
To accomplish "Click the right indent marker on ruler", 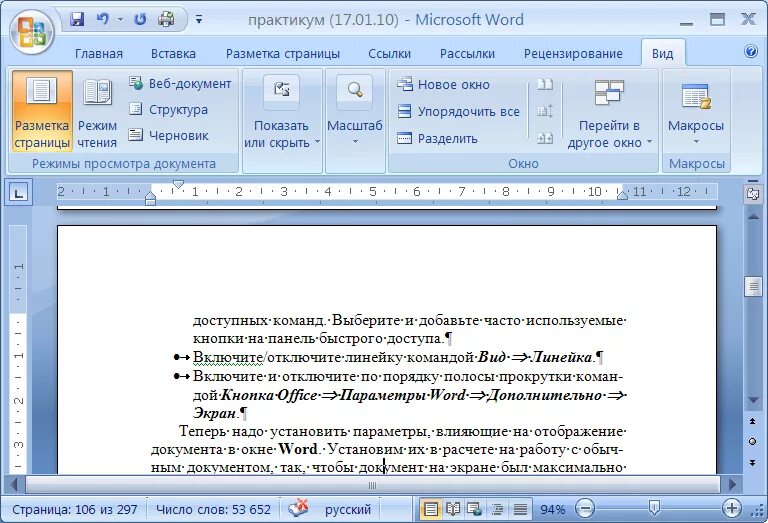I will tap(622, 195).
